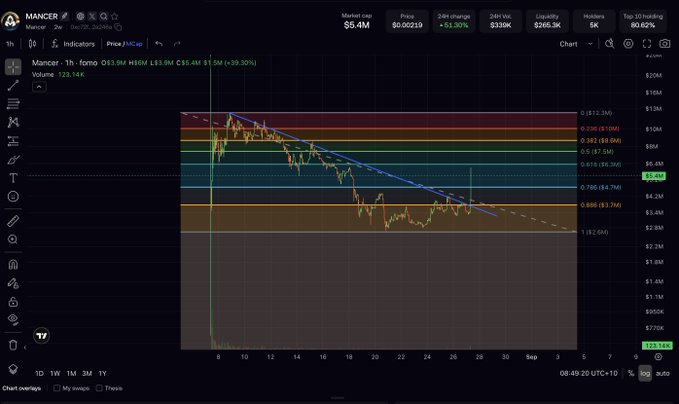This screenshot has width=679, height=404.
Task: Redo the last chart action
Action: click(177, 44)
